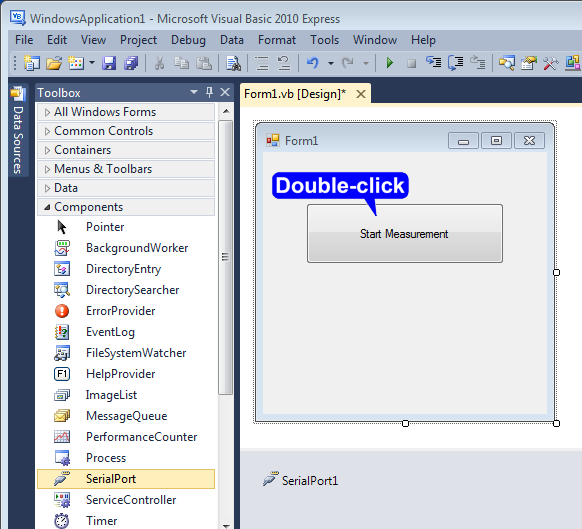
Task: Click the Stop Debugging square icon
Action: tap(411, 63)
